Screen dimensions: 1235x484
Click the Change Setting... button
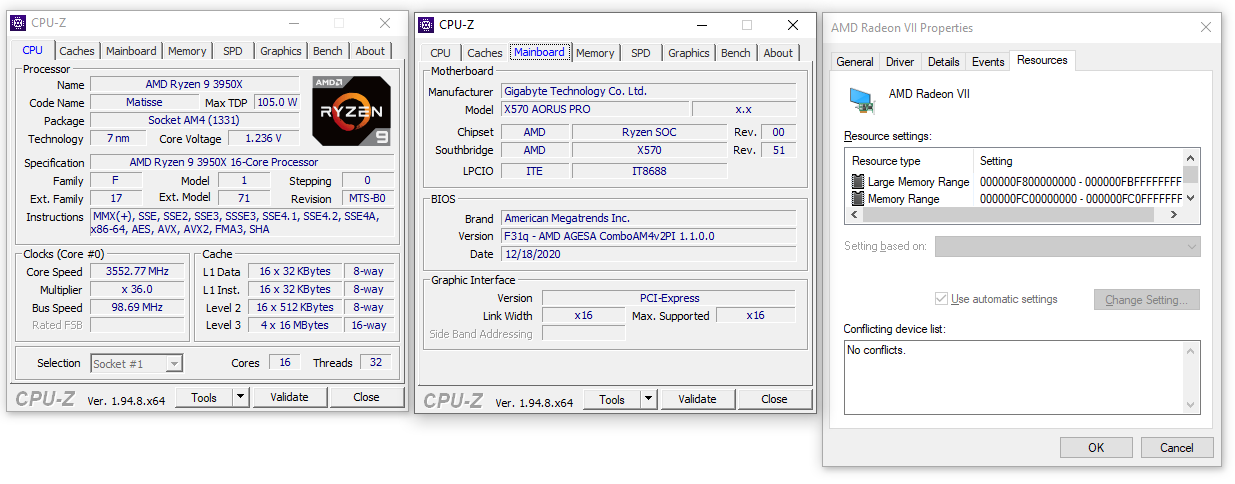click(x=1147, y=300)
